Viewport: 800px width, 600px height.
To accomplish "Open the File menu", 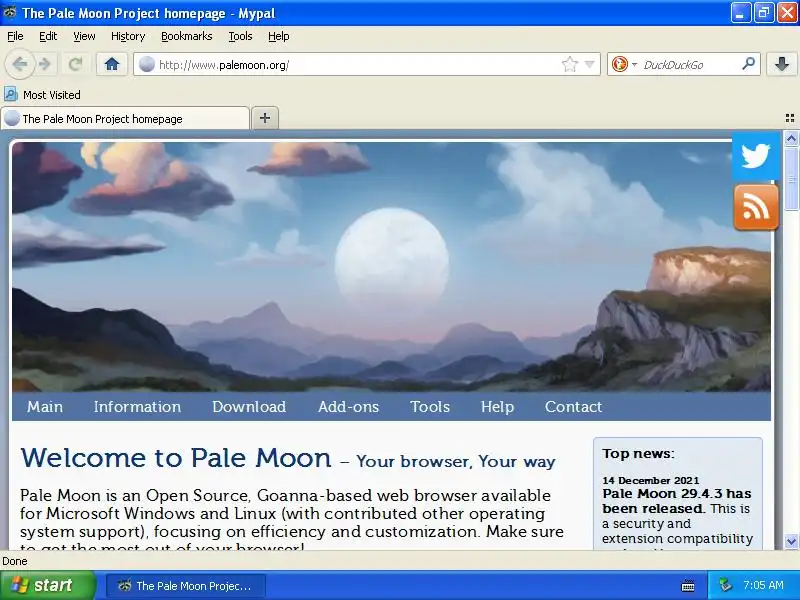I will [15, 36].
